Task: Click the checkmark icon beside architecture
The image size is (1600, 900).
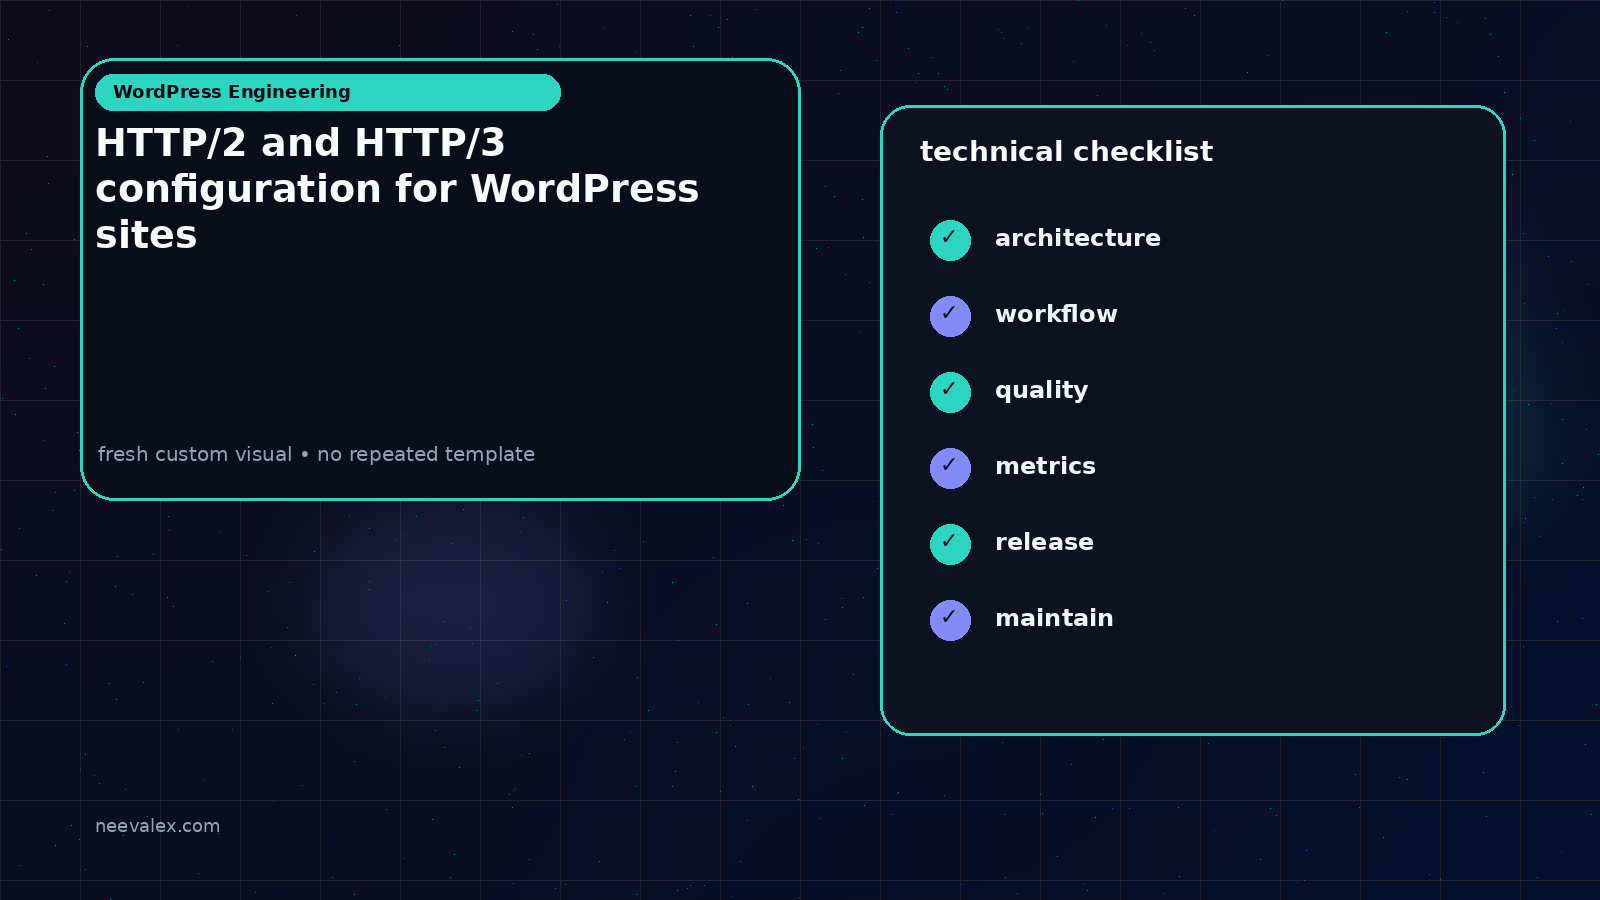Action: click(950, 240)
